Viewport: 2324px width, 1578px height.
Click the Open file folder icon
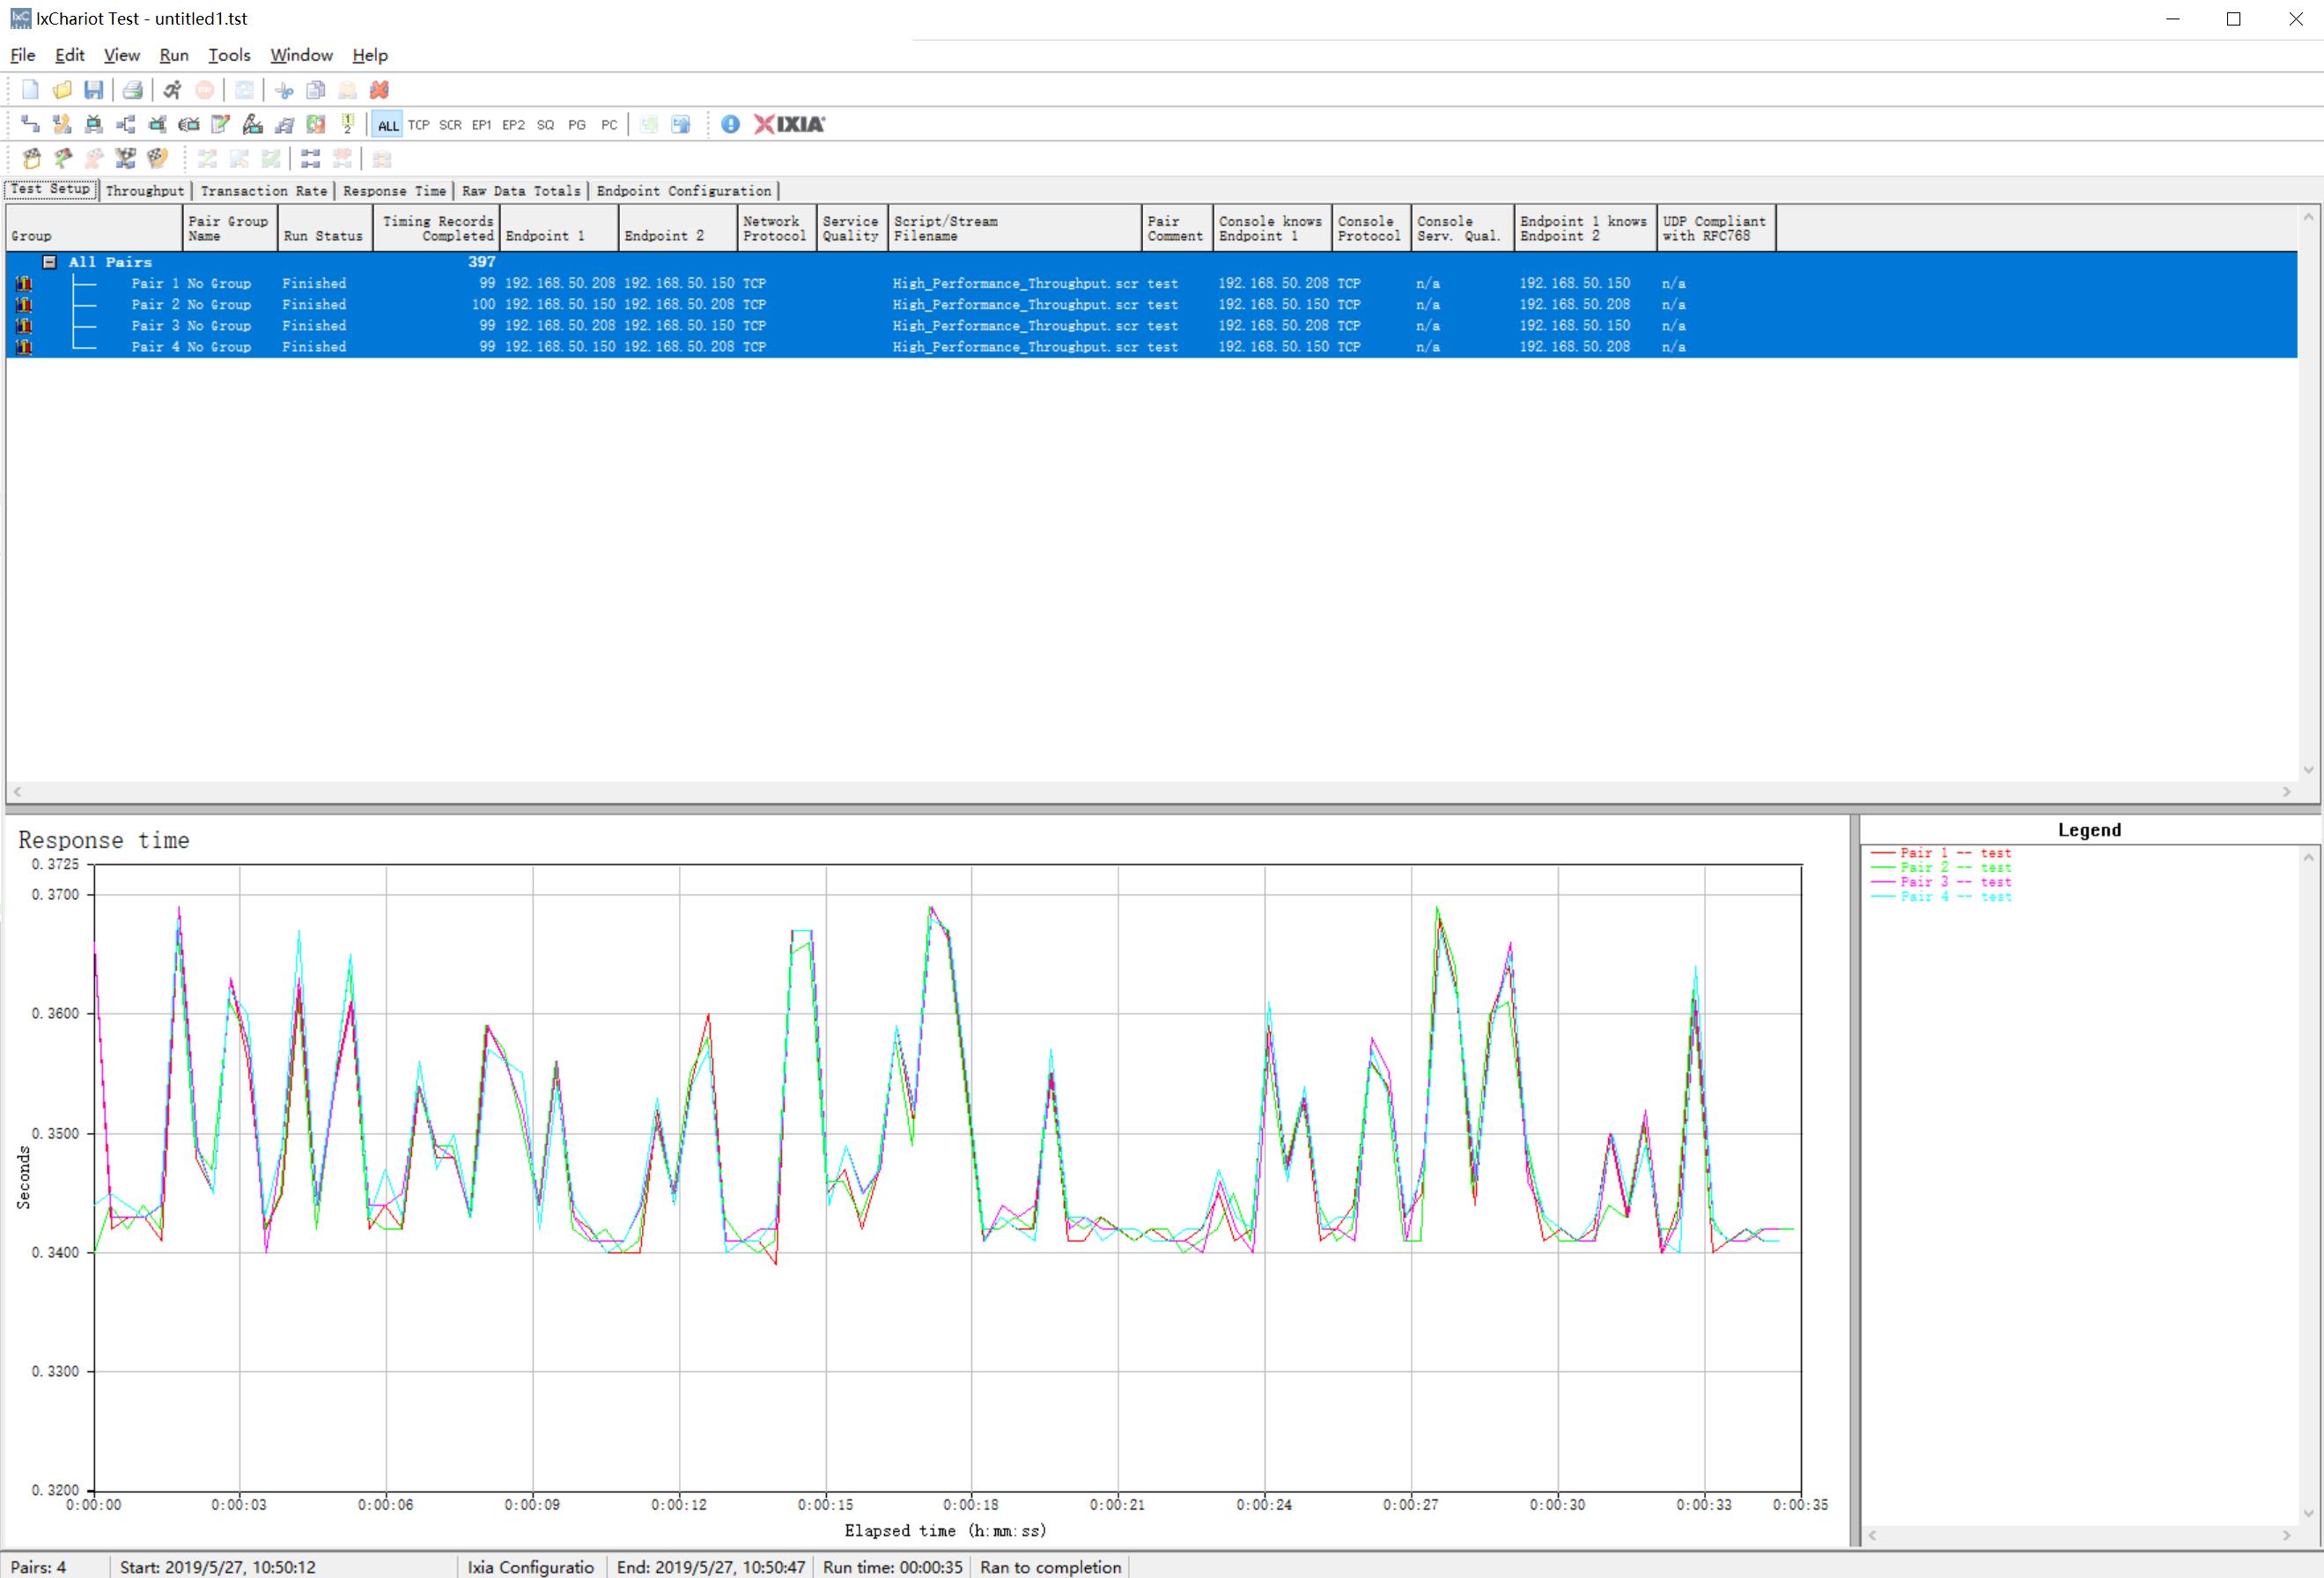62,90
